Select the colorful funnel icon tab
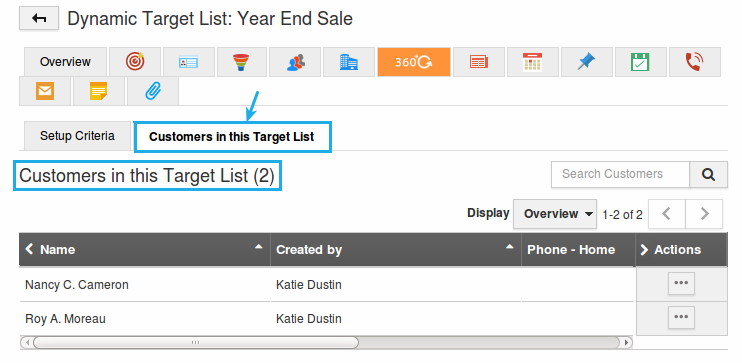The image size is (742, 363). [243, 62]
